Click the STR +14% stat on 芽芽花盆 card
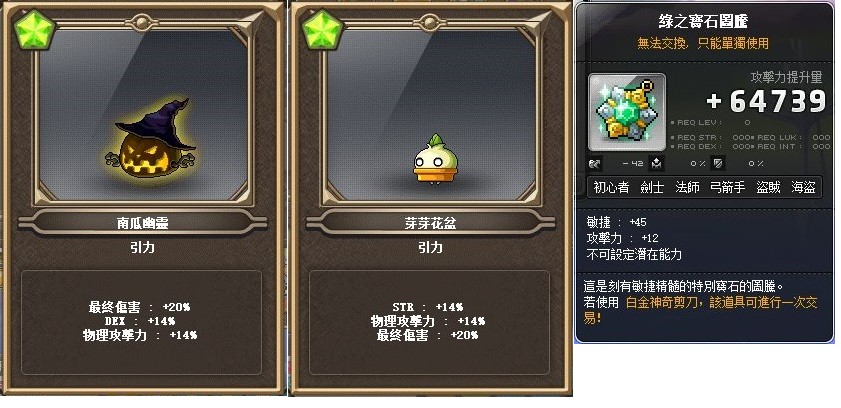Image resolution: width=841 pixels, height=408 pixels. [x=427, y=307]
